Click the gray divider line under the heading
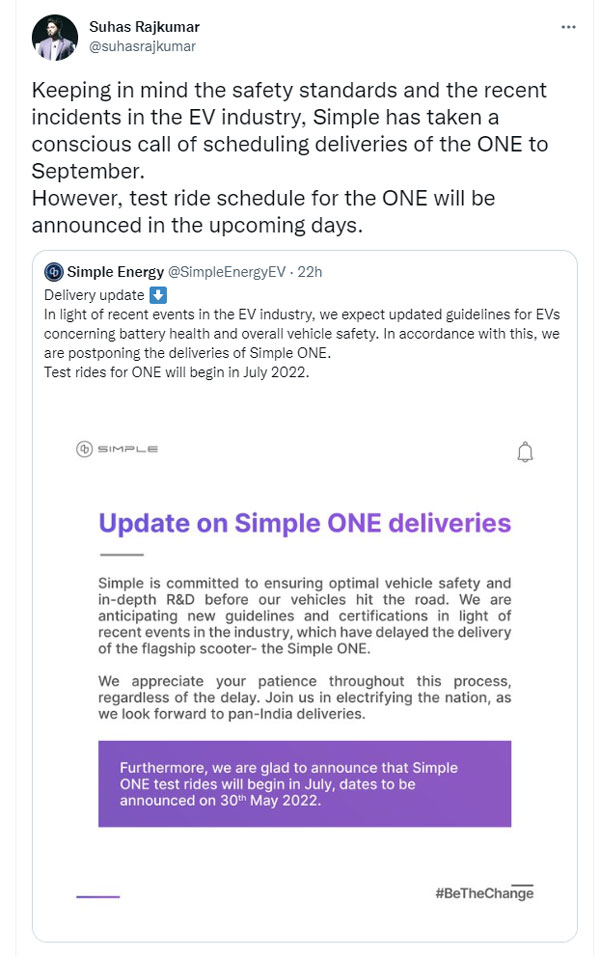600x957 pixels. (120, 554)
